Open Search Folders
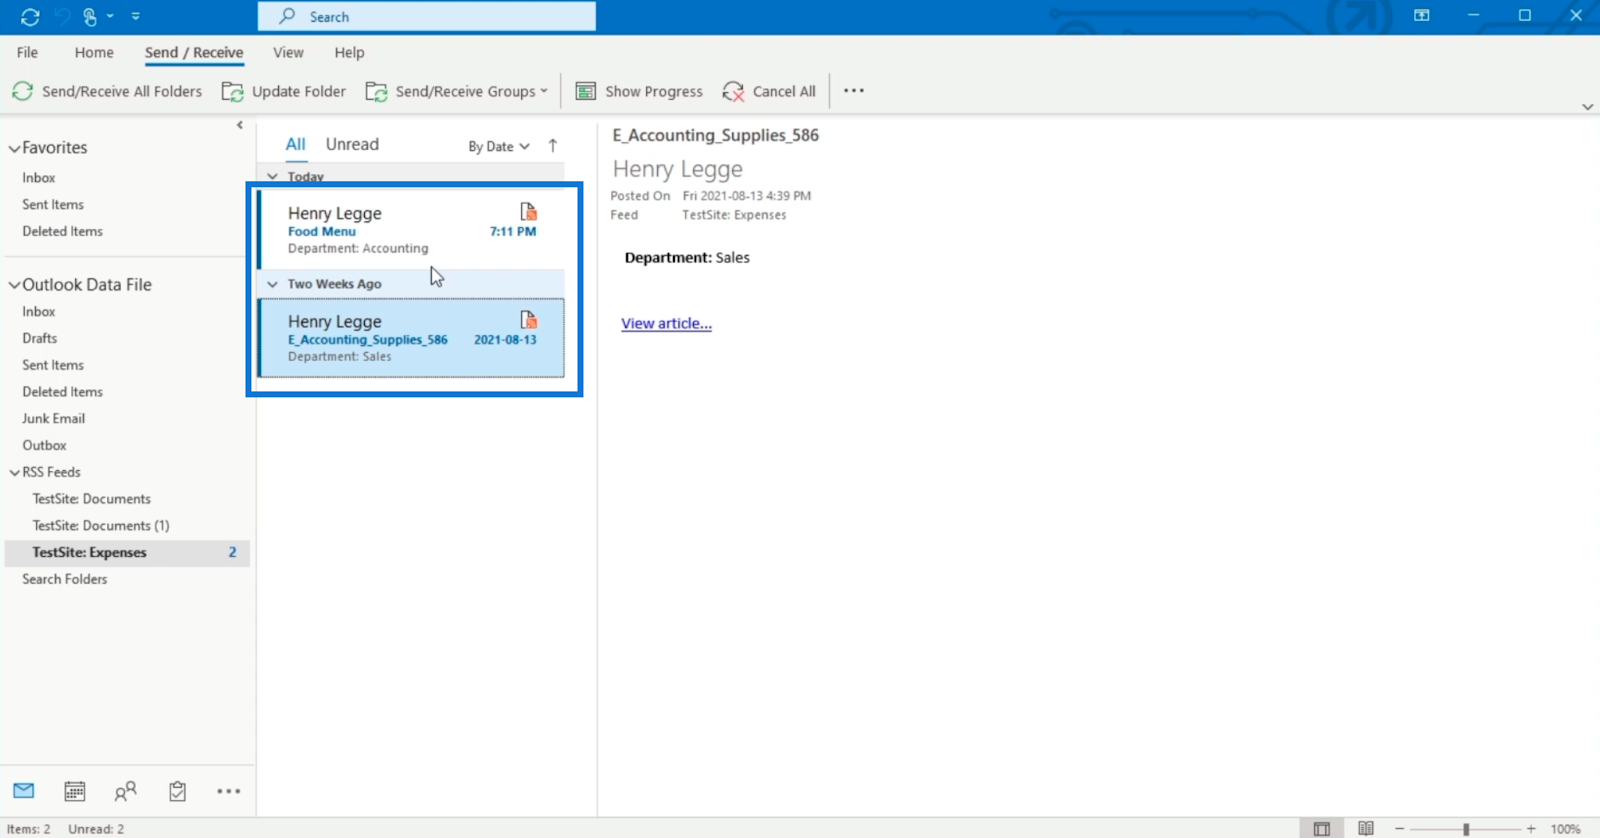 [64, 579]
